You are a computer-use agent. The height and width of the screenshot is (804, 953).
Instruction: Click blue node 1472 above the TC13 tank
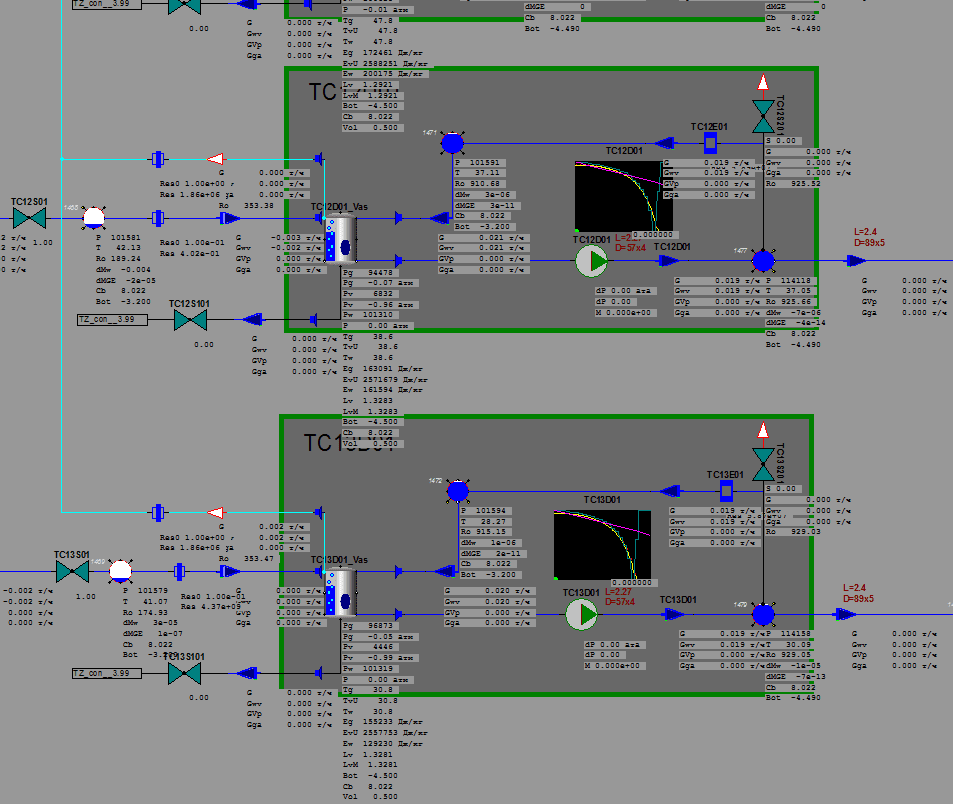pos(458,491)
